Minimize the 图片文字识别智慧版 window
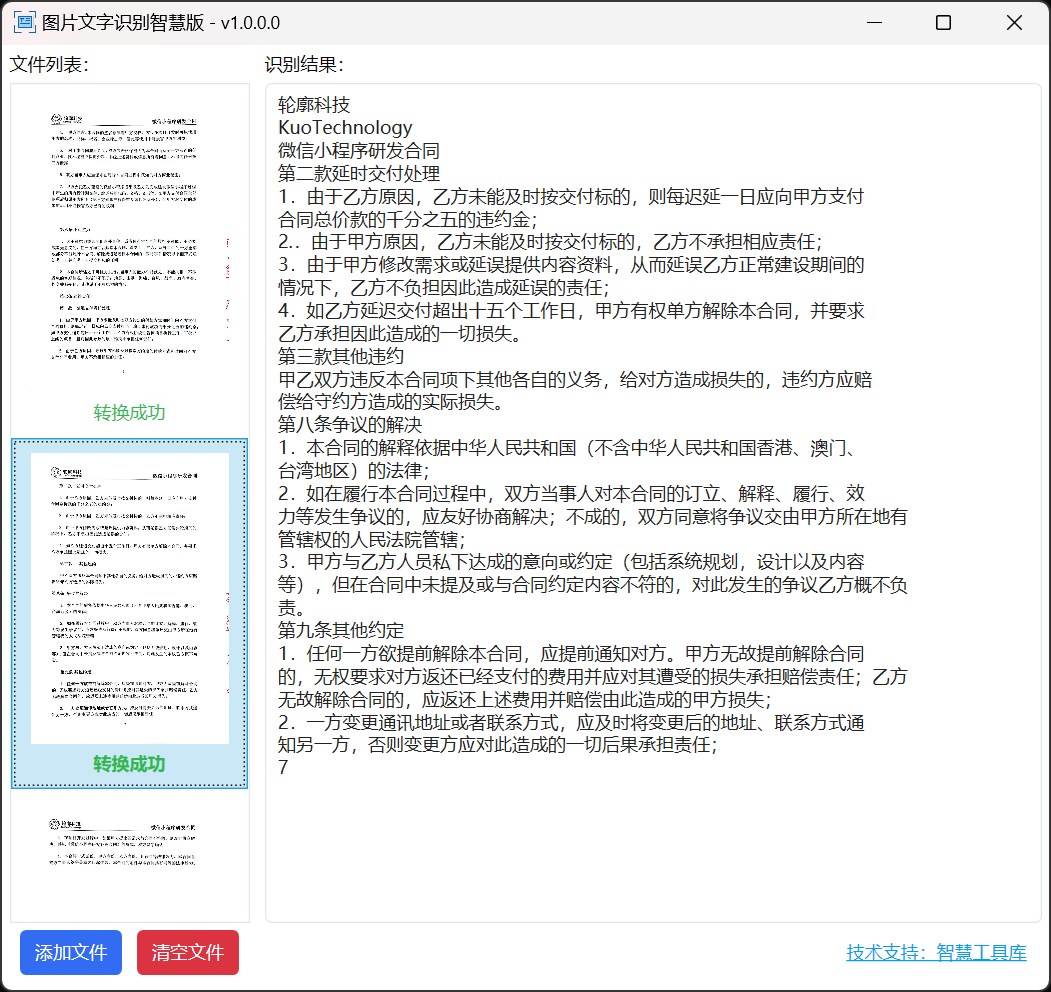Viewport: 1051px width, 992px height. pos(874,23)
